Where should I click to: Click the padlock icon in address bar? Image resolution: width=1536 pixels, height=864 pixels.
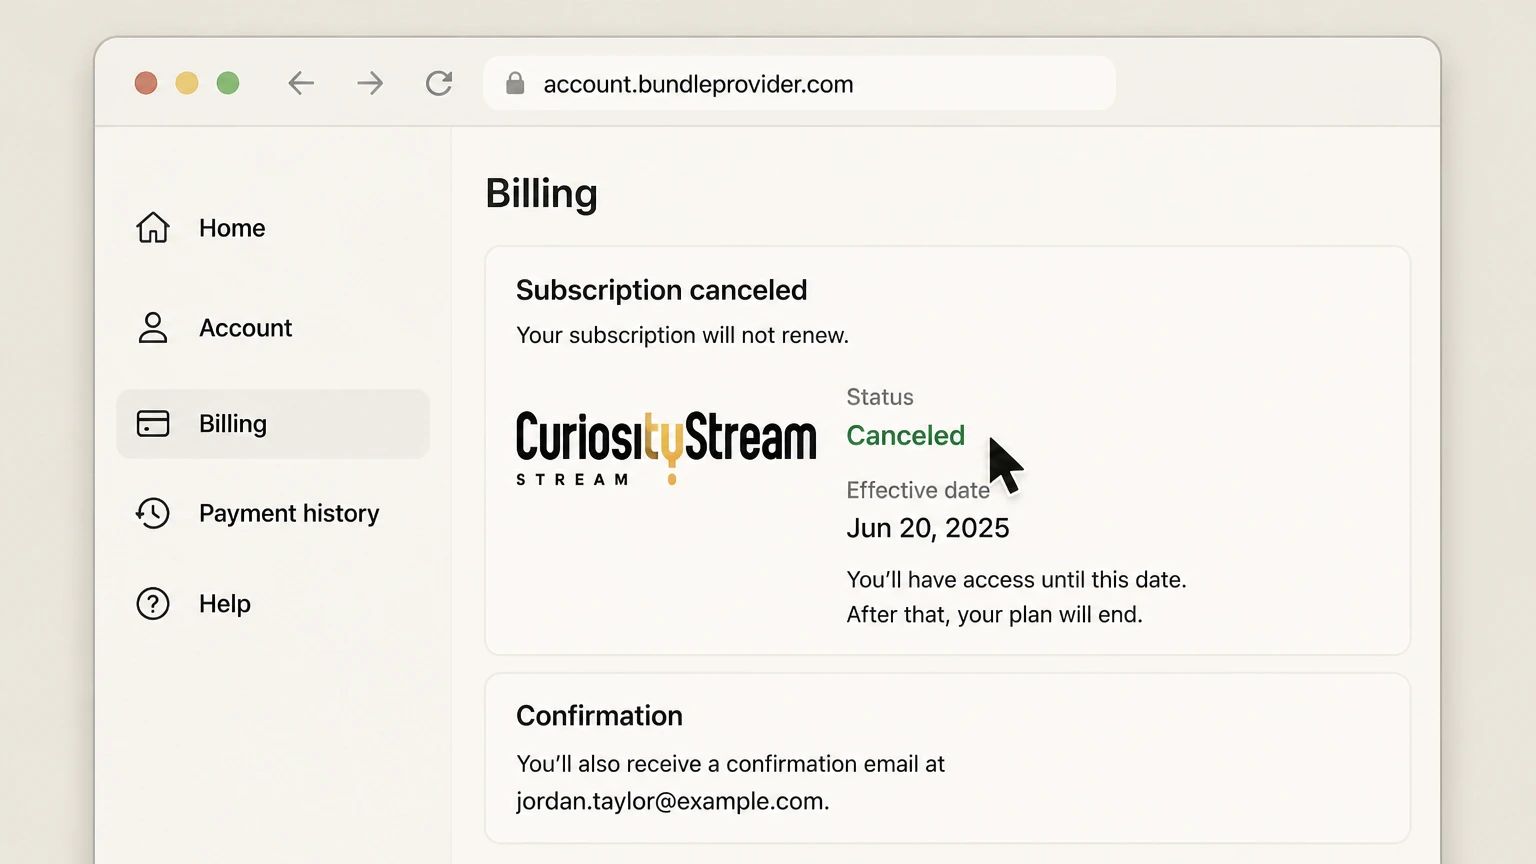(x=515, y=83)
